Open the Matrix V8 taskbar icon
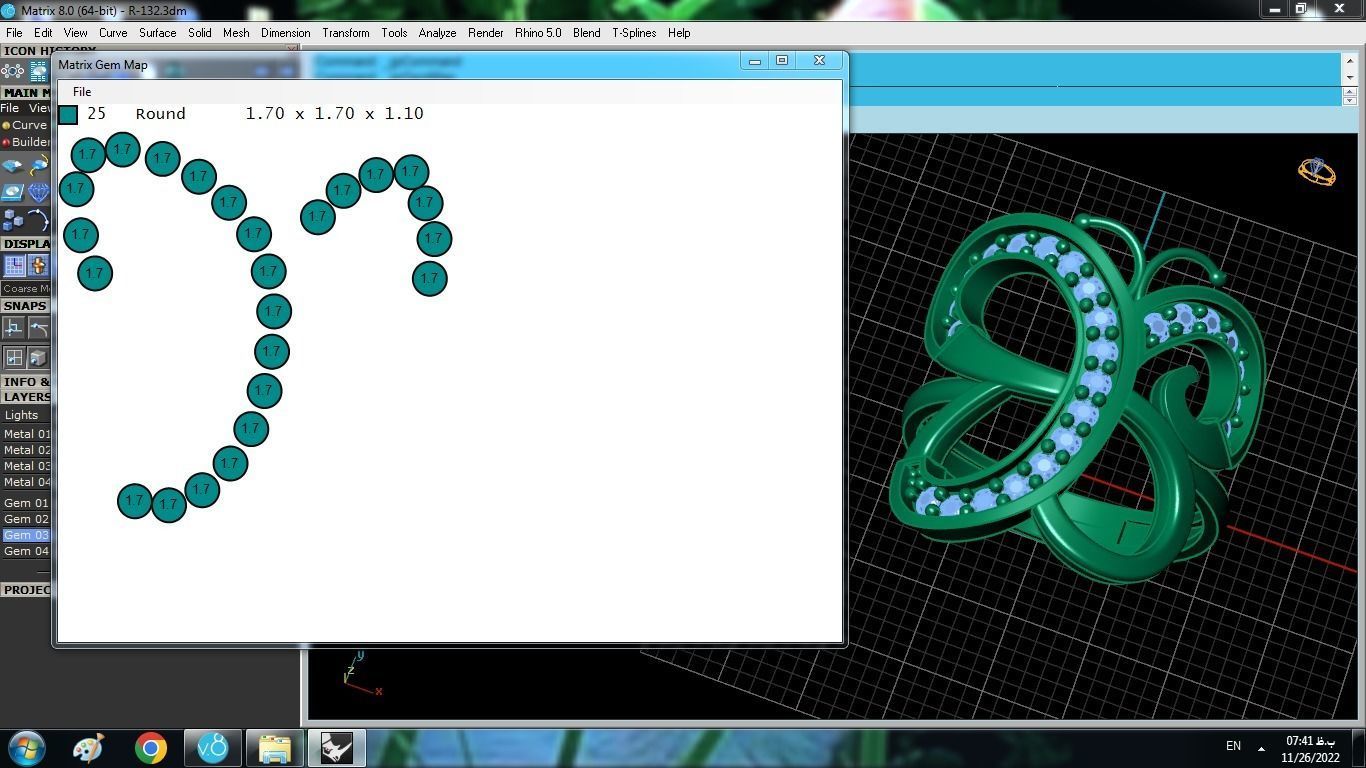The width and height of the screenshot is (1366, 768). (x=212, y=748)
